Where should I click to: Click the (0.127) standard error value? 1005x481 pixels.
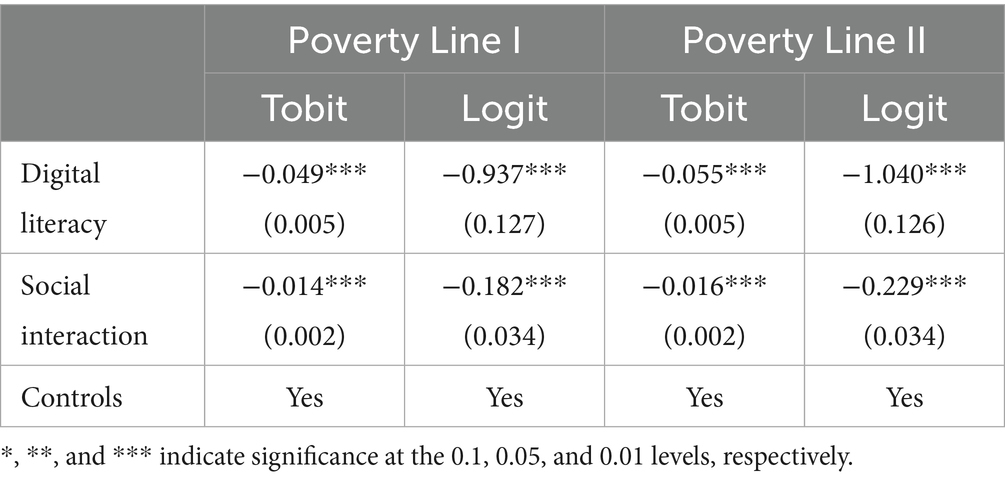tap(504, 223)
